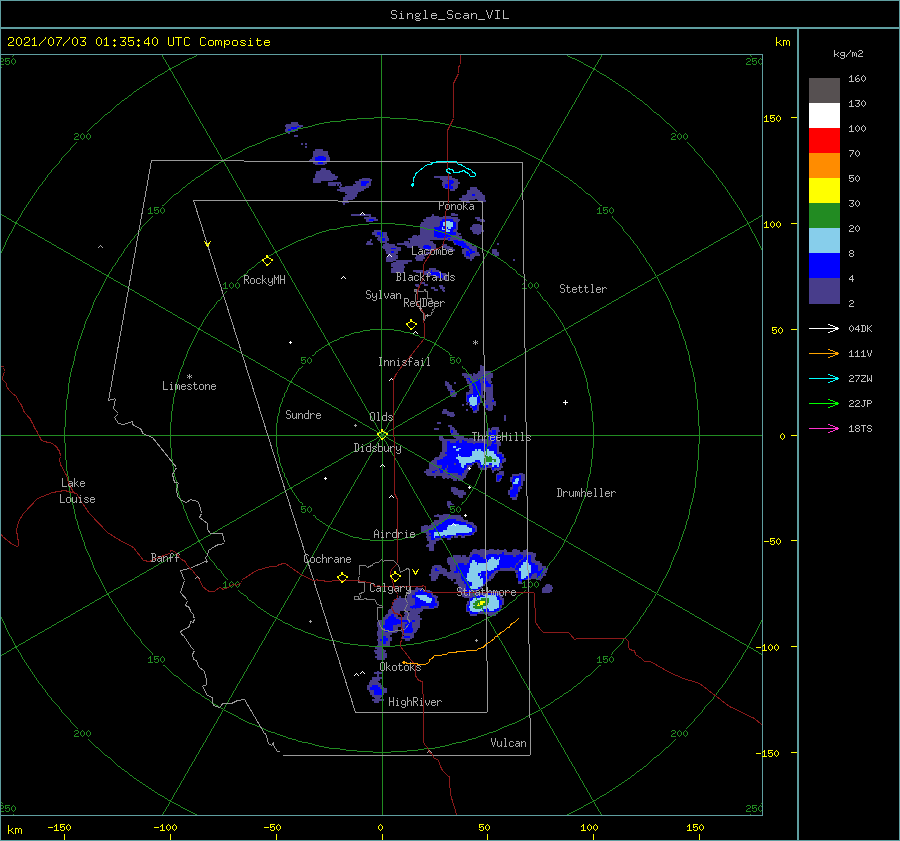Select the yellow diamond marker below RedDeer

coord(411,324)
